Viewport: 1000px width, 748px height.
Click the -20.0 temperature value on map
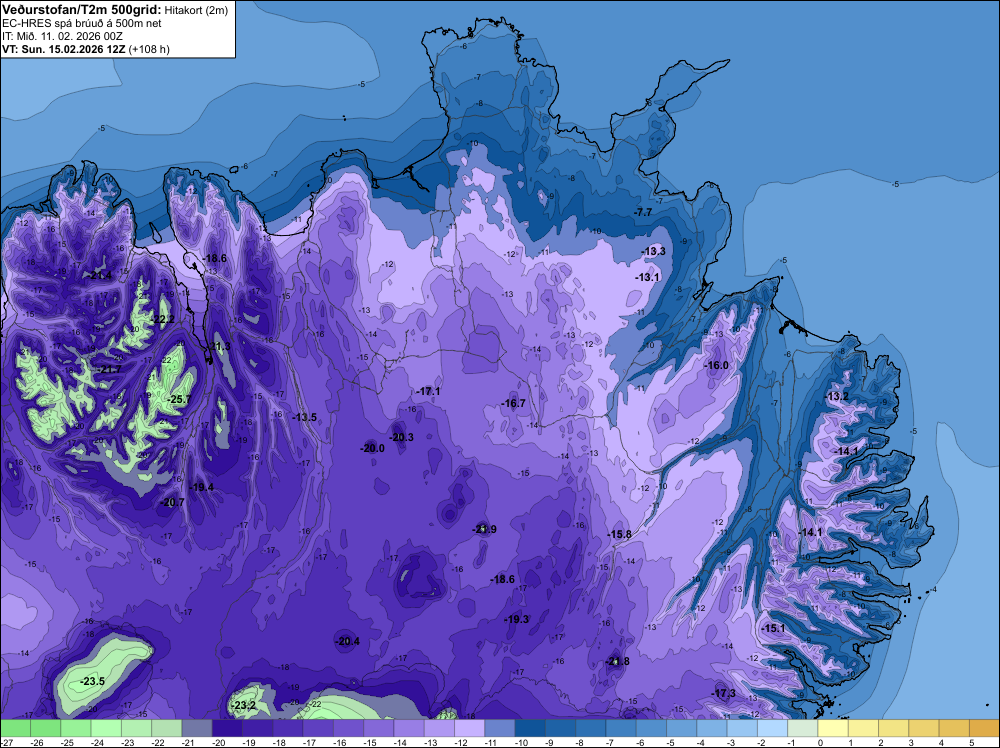coord(372,448)
